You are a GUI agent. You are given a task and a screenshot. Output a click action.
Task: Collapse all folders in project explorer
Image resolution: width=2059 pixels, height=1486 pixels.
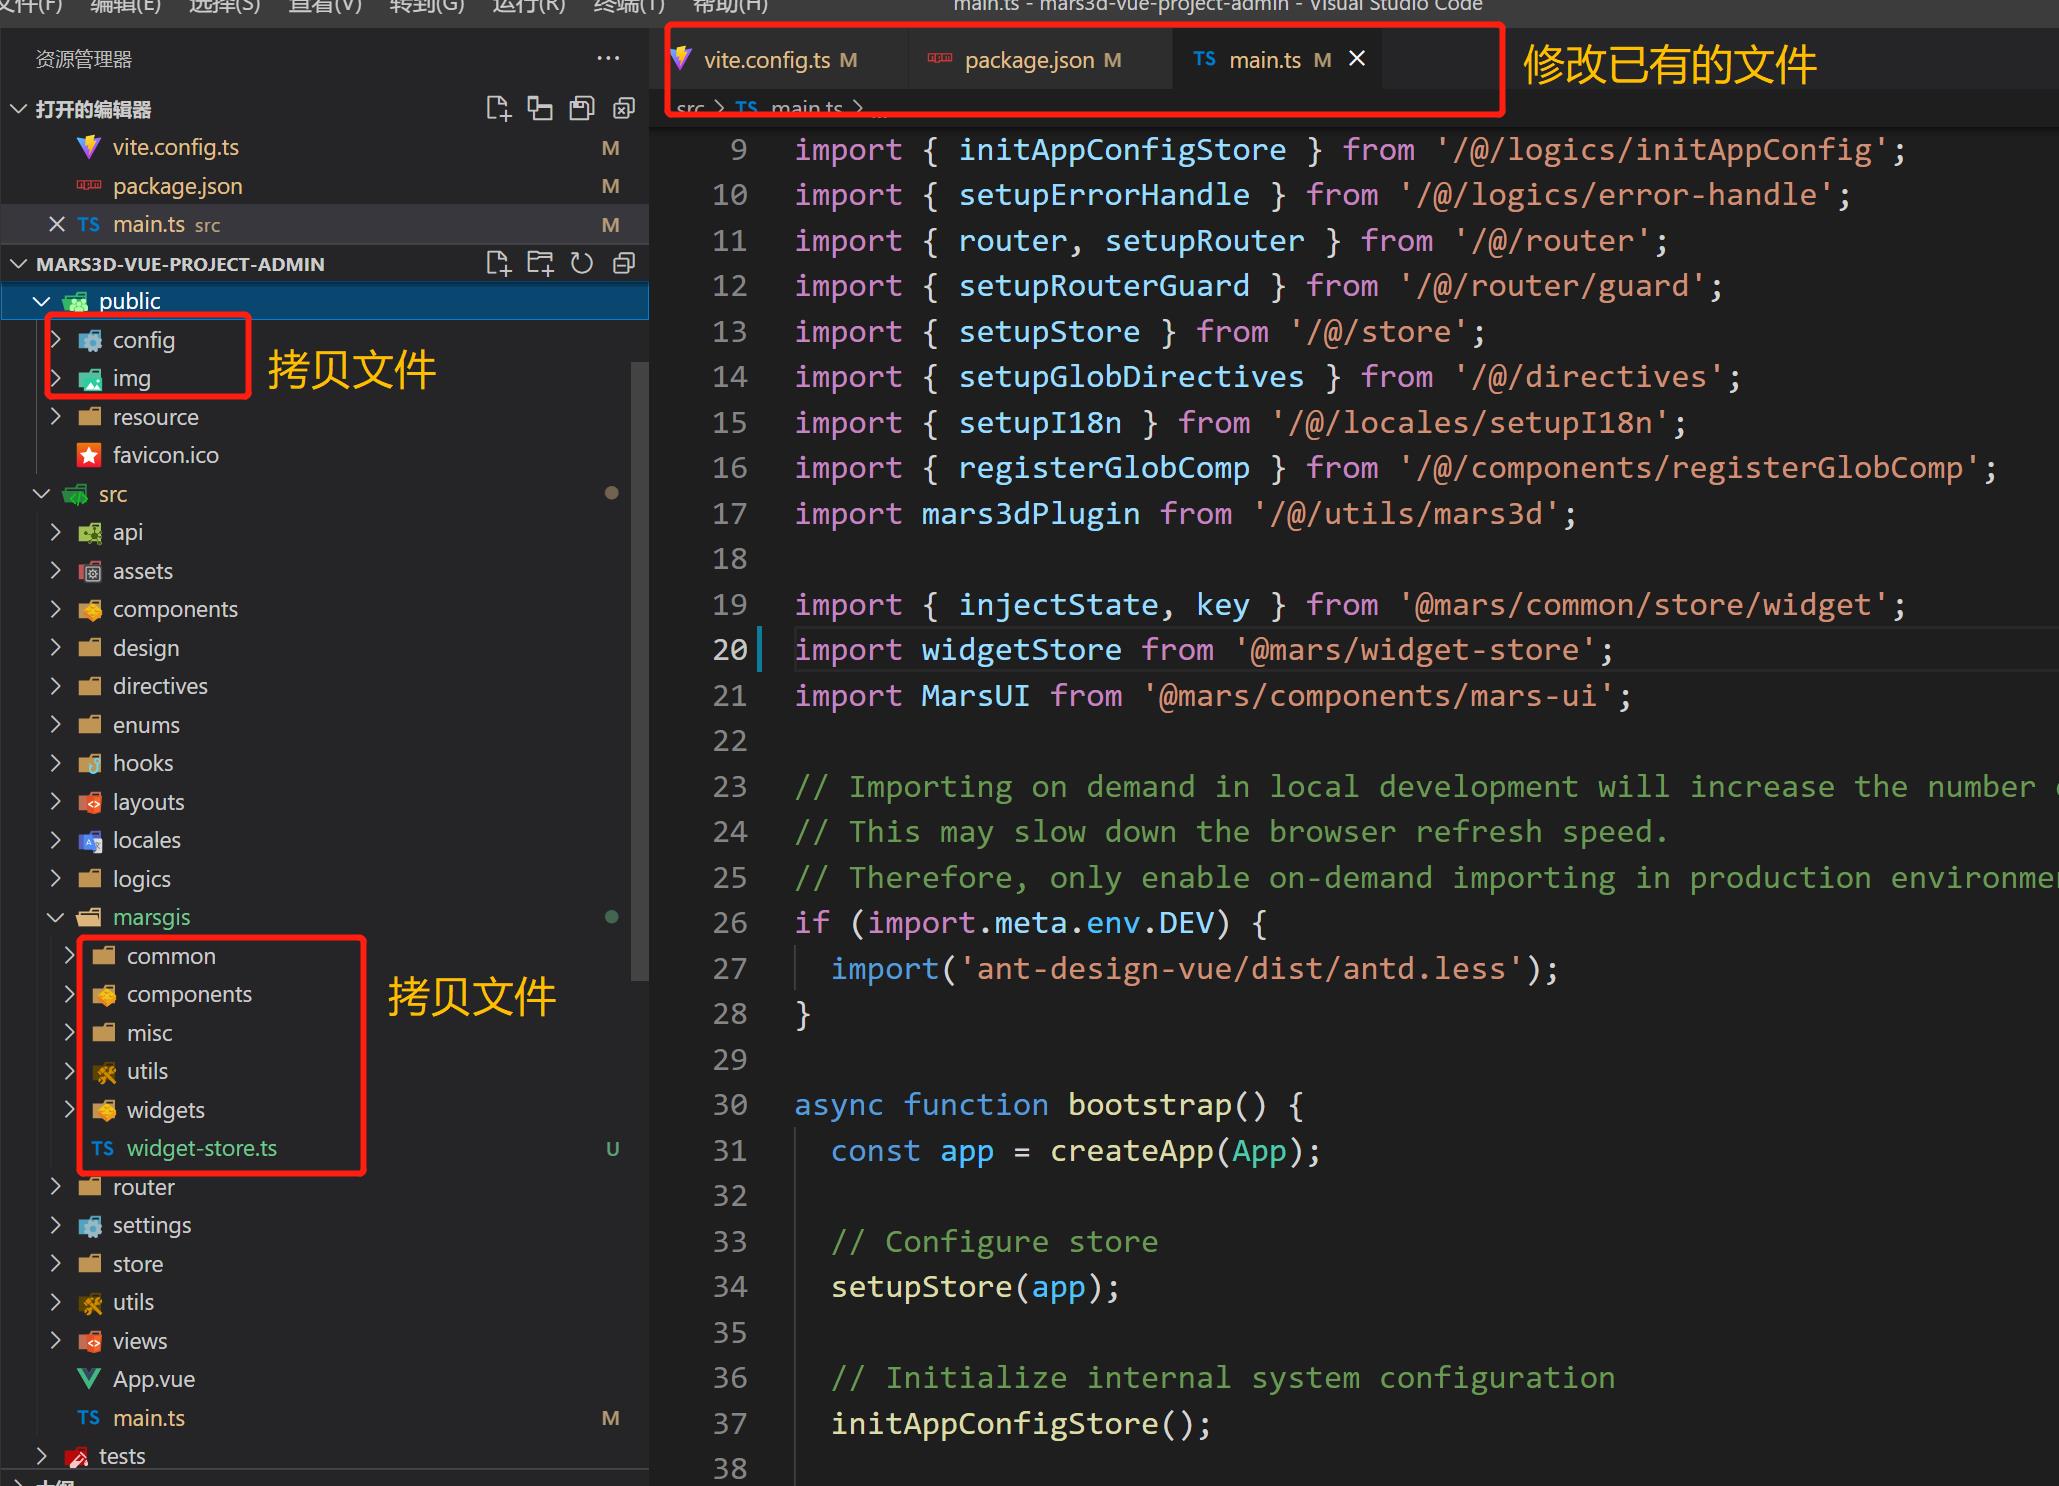[x=624, y=264]
